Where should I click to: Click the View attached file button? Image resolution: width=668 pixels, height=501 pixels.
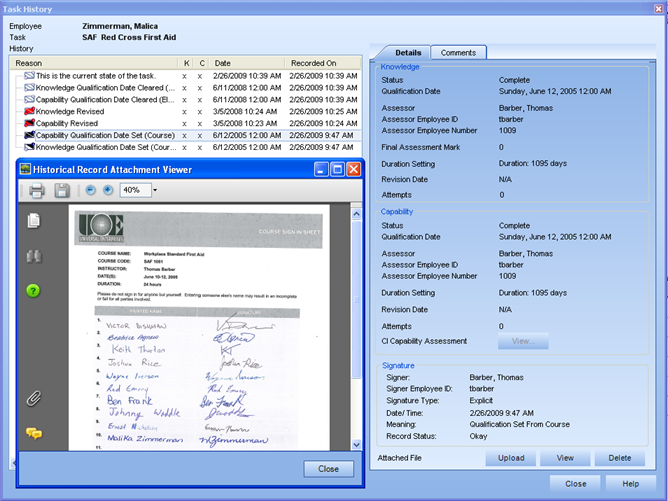(565, 458)
